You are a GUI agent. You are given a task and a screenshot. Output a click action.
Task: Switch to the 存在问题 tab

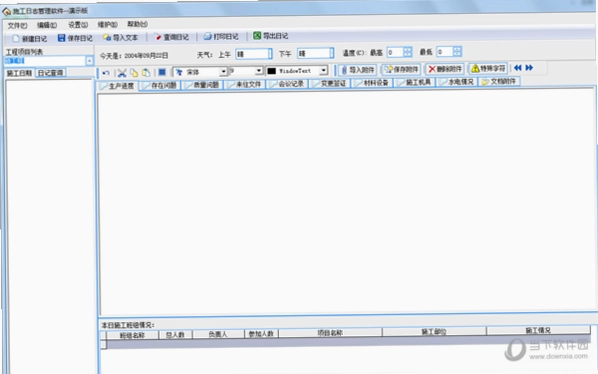(160, 85)
